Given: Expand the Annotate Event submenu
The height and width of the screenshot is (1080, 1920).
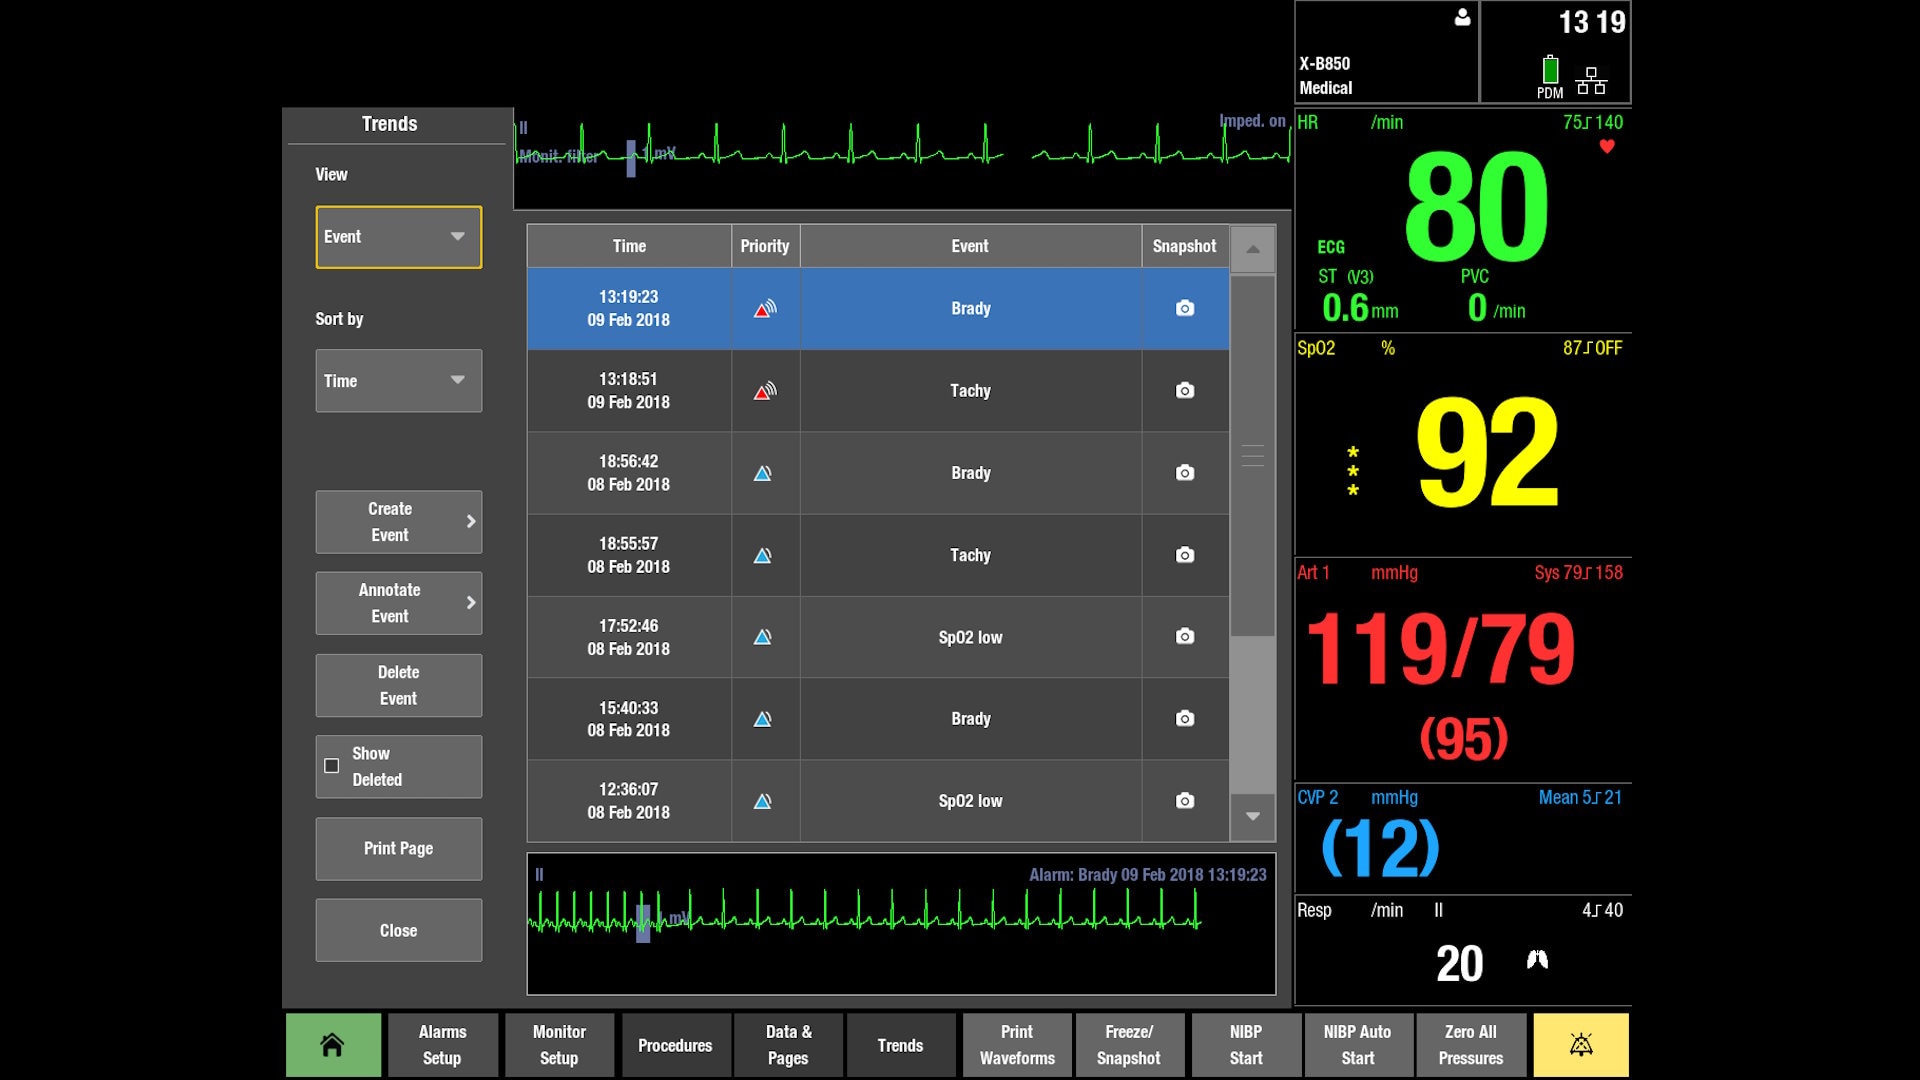Looking at the screenshot, I should [x=399, y=603].
